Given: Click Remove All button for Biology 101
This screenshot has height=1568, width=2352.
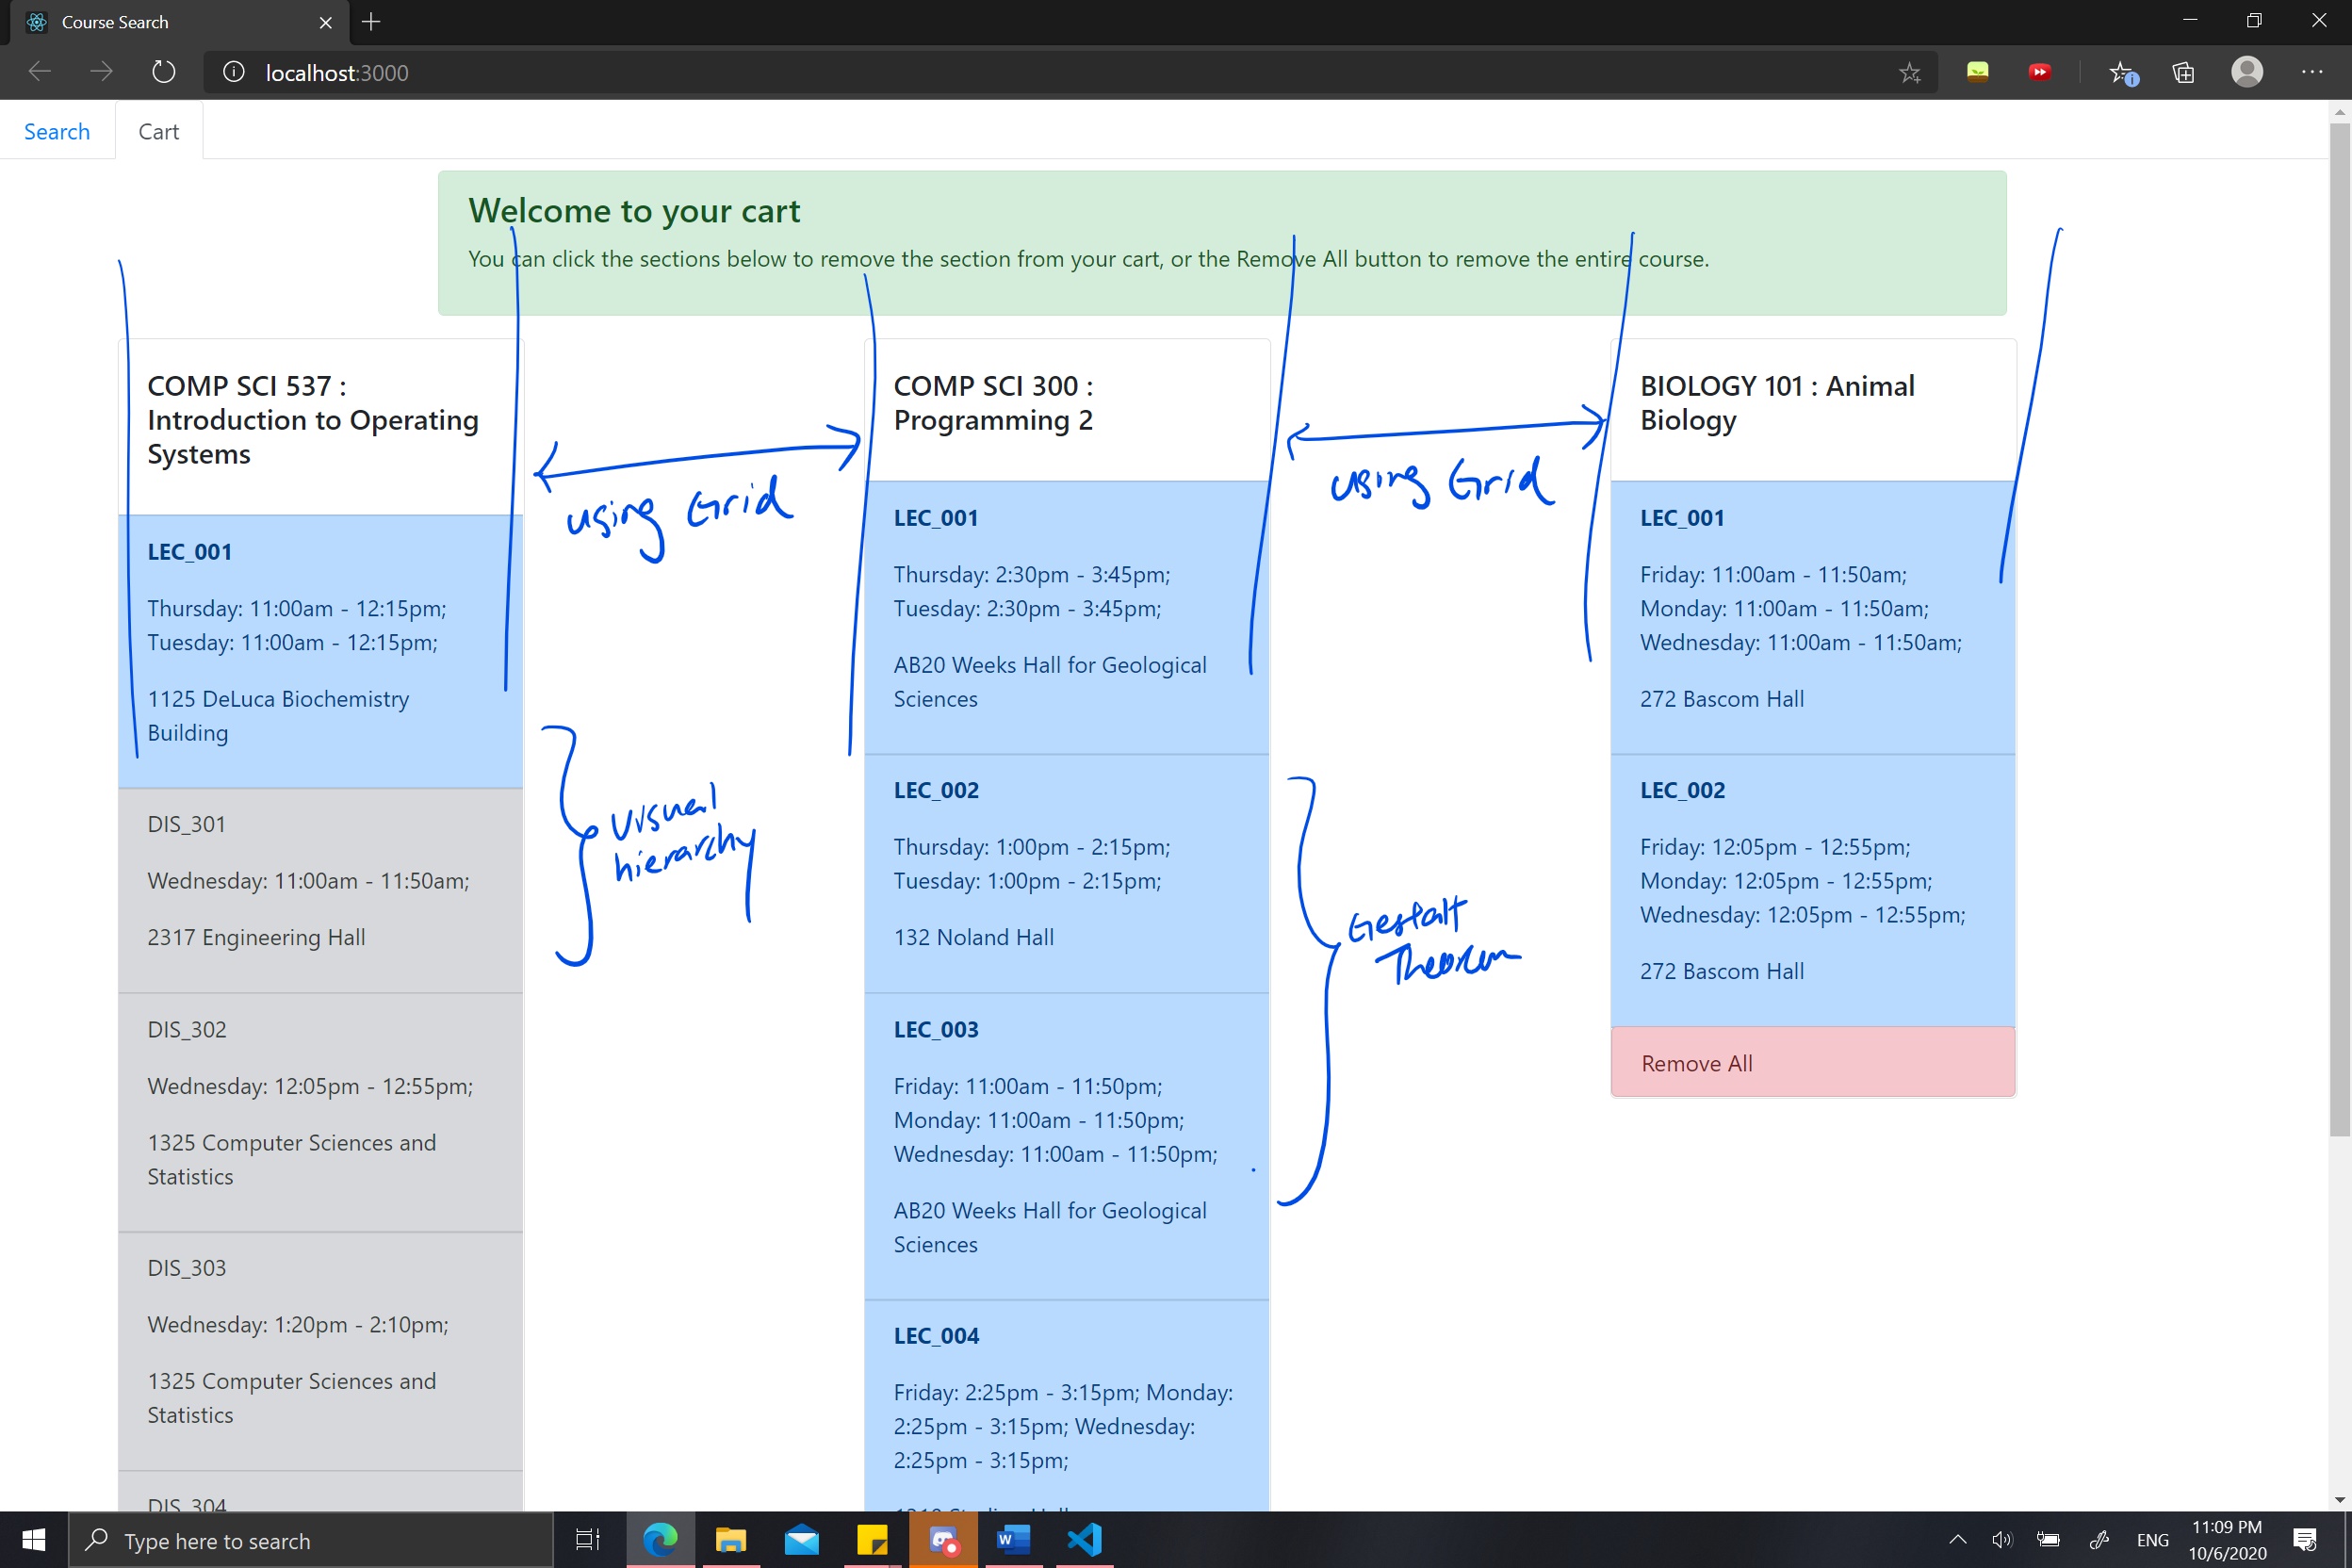Looking at the screenshot, I should 1813,1062.
